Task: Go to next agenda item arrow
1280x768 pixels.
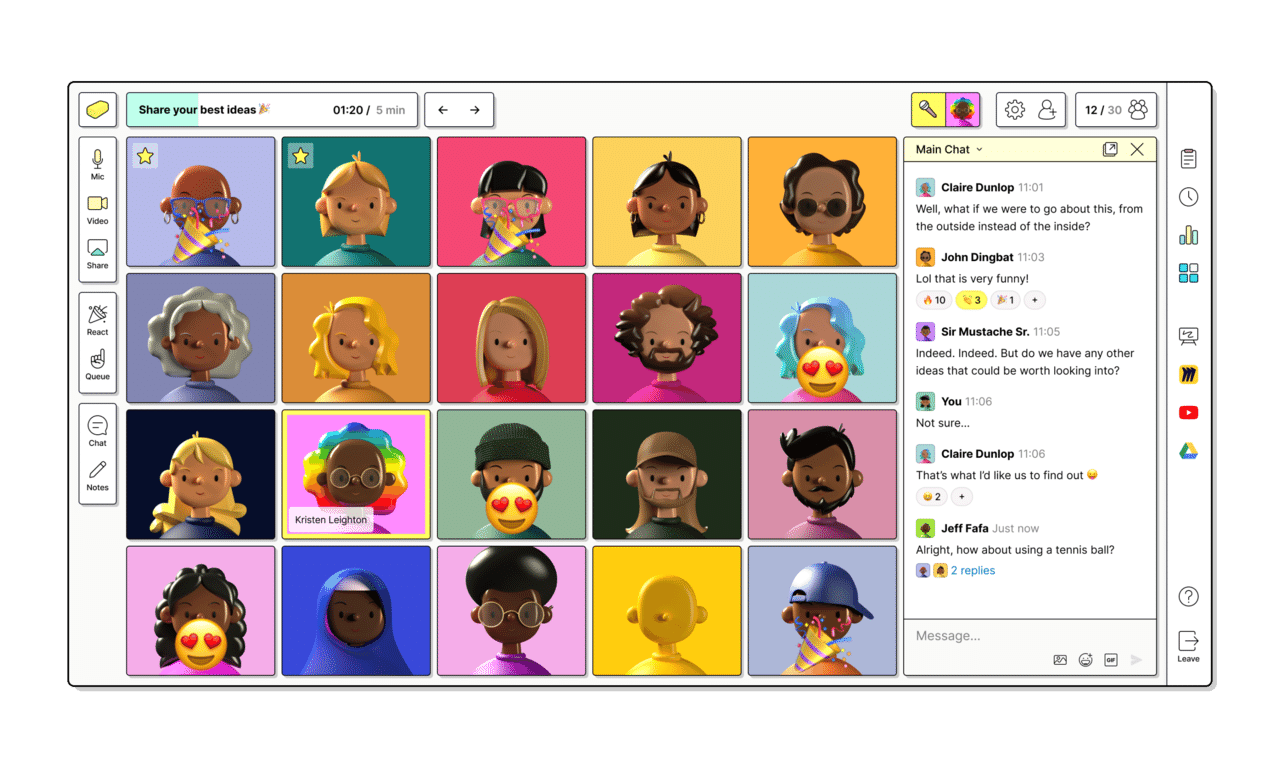Action: (475, 110)
